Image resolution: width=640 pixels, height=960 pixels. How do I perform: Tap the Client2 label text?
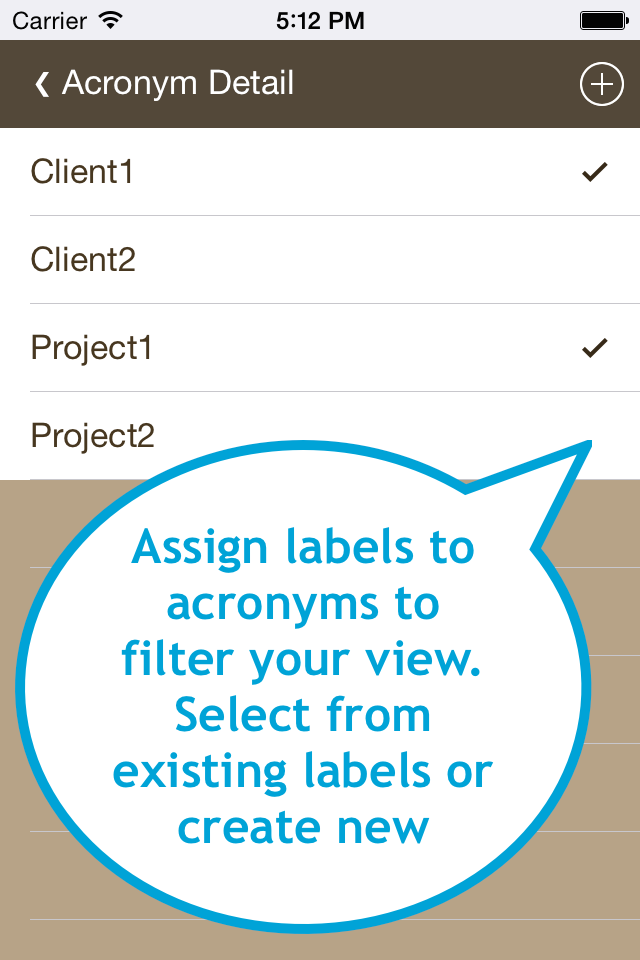coord(83,260)
